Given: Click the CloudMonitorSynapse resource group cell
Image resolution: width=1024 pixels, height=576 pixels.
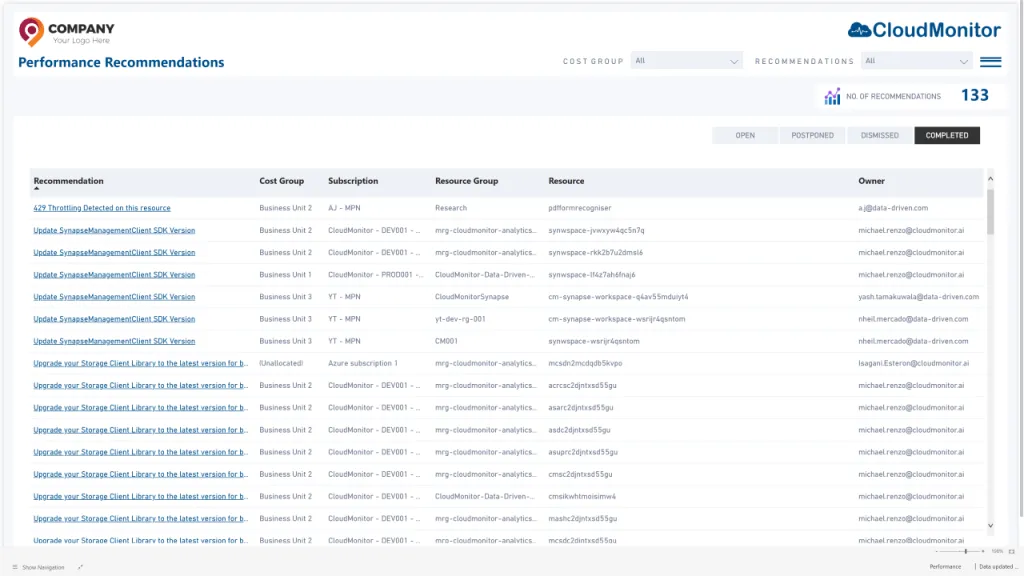Looking at the screenshot, I should [x=472, y=296].
